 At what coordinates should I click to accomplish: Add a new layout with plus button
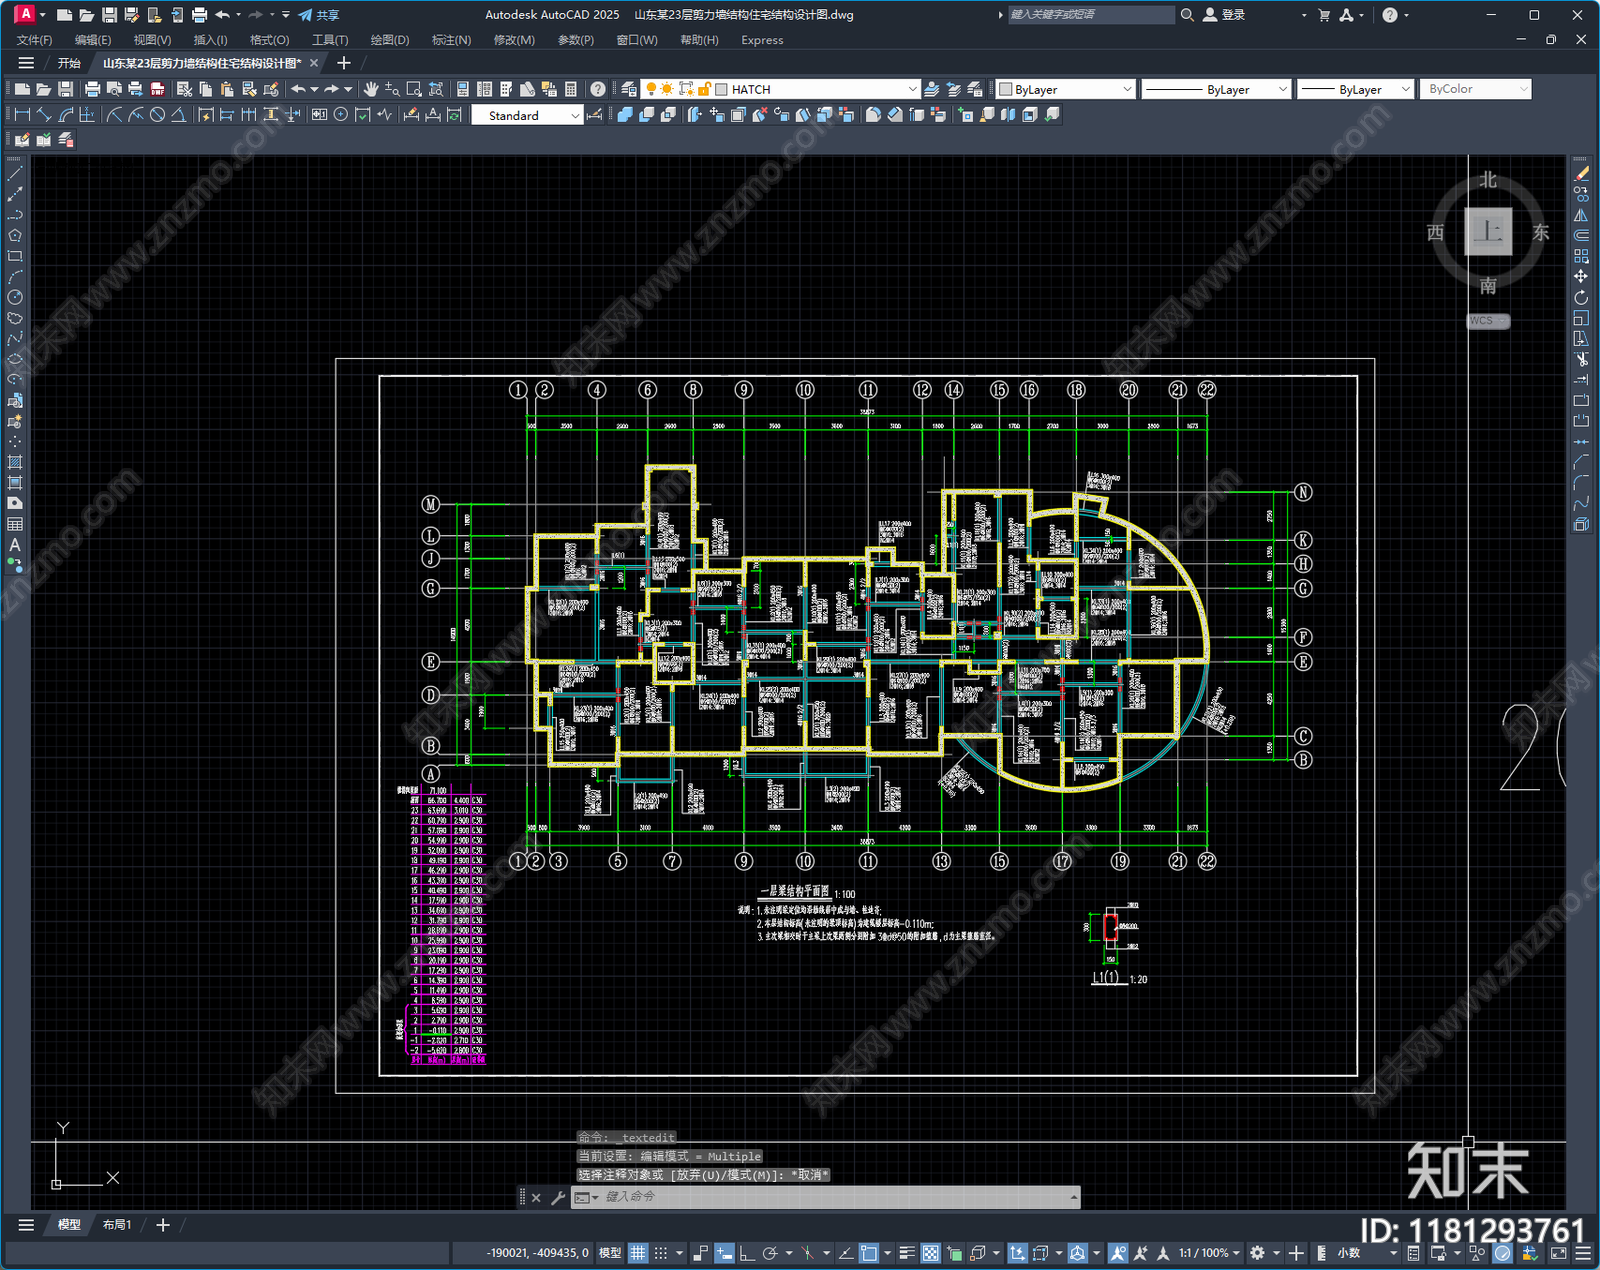pos(163,1224)
